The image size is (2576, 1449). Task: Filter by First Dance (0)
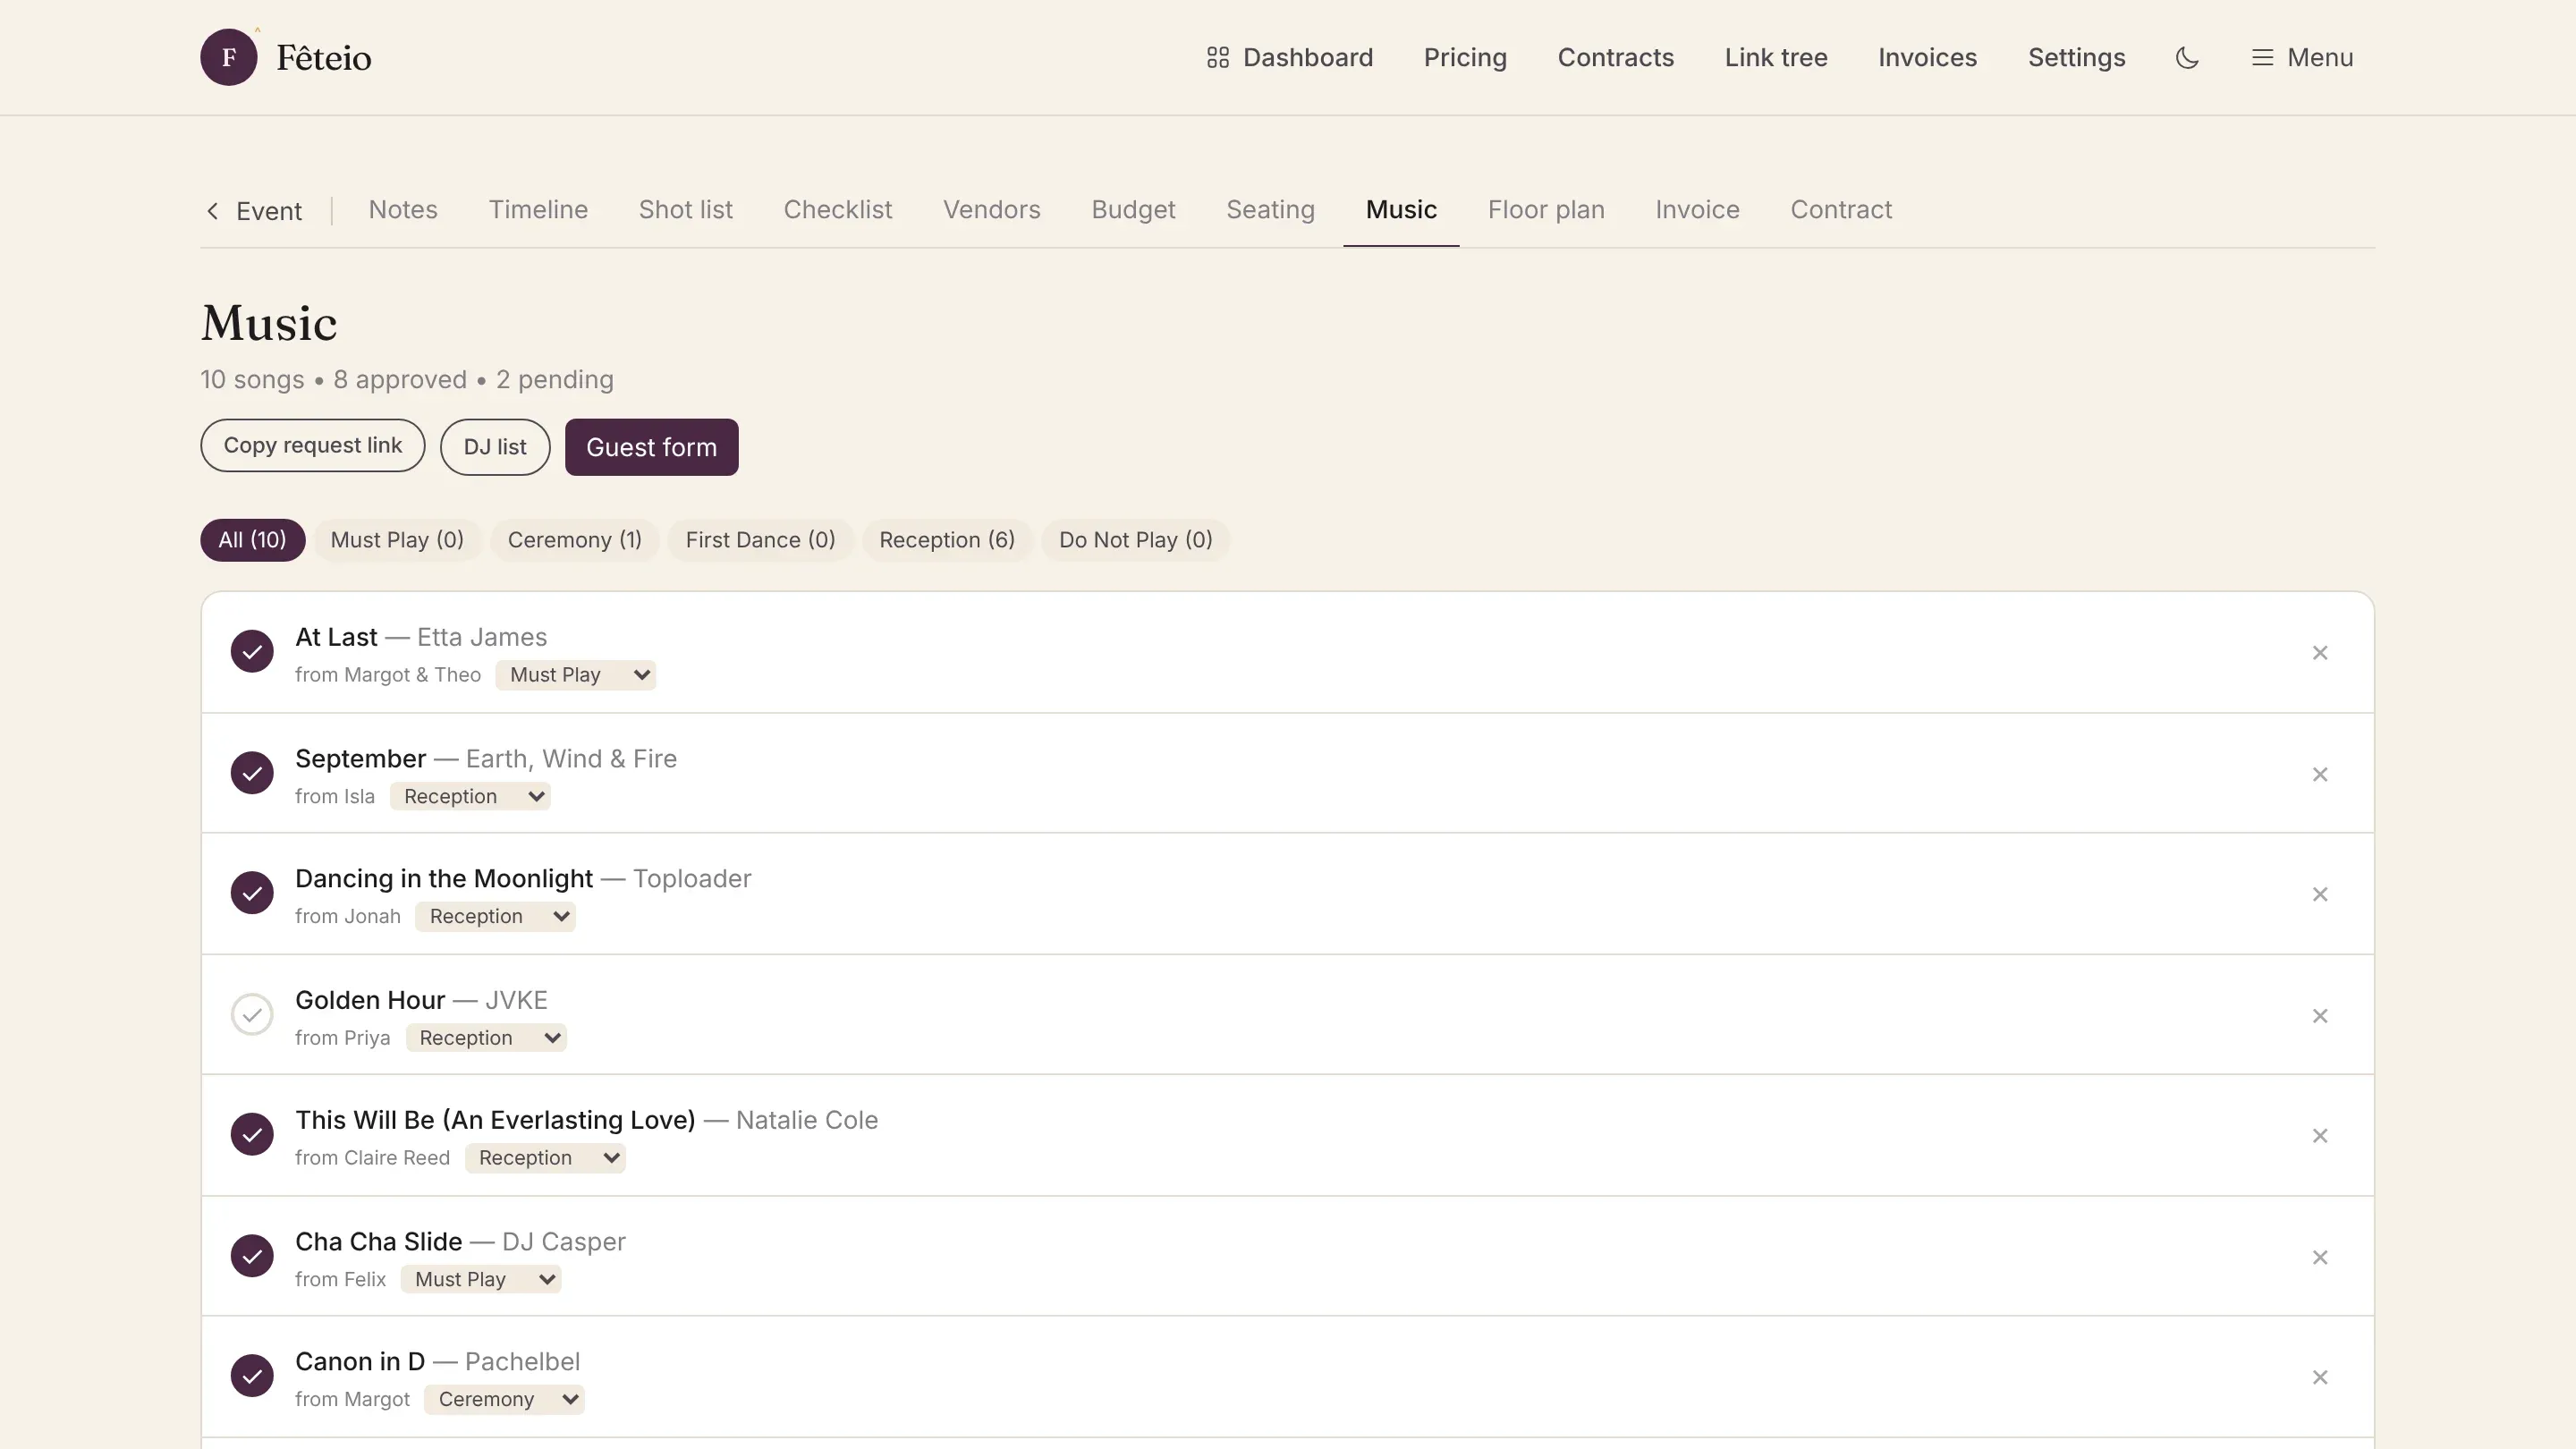[x=760, y=540]
